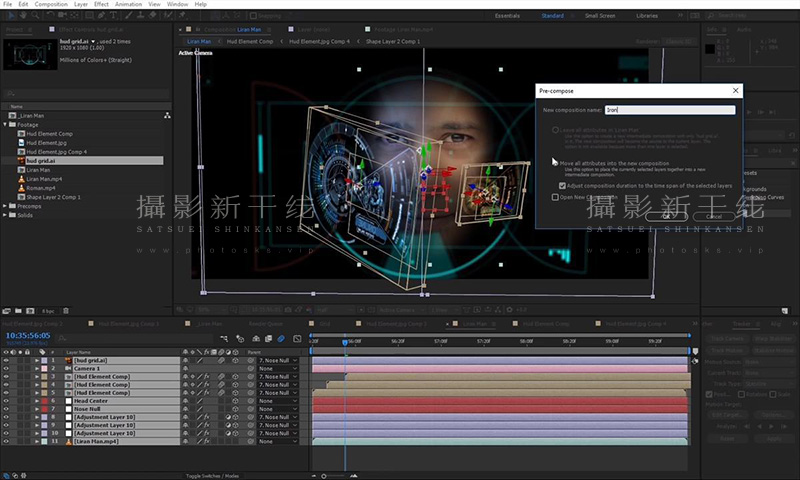800x480 pixels.
Task: Select the Zoom magnifier tool
Action: coord(35,15)
